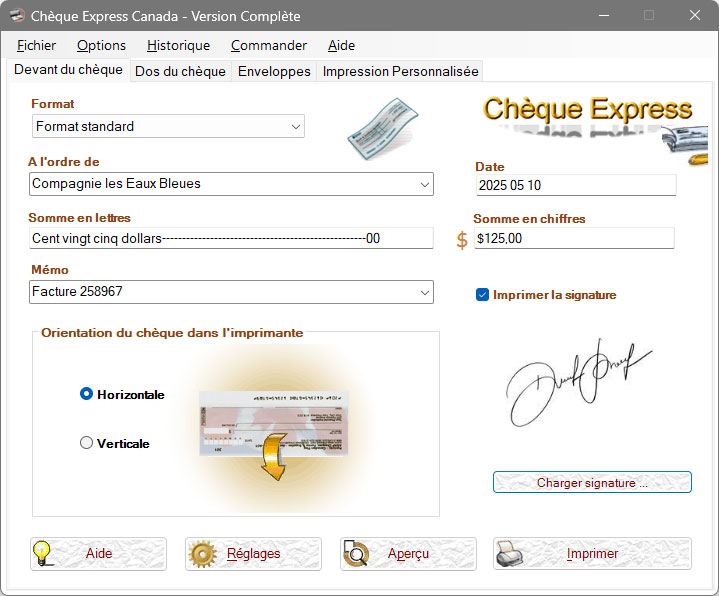Toggle the Imprimer la signature checkbox
The width and height of the screenshot is (719, 596).
click(x=482, y=294)
